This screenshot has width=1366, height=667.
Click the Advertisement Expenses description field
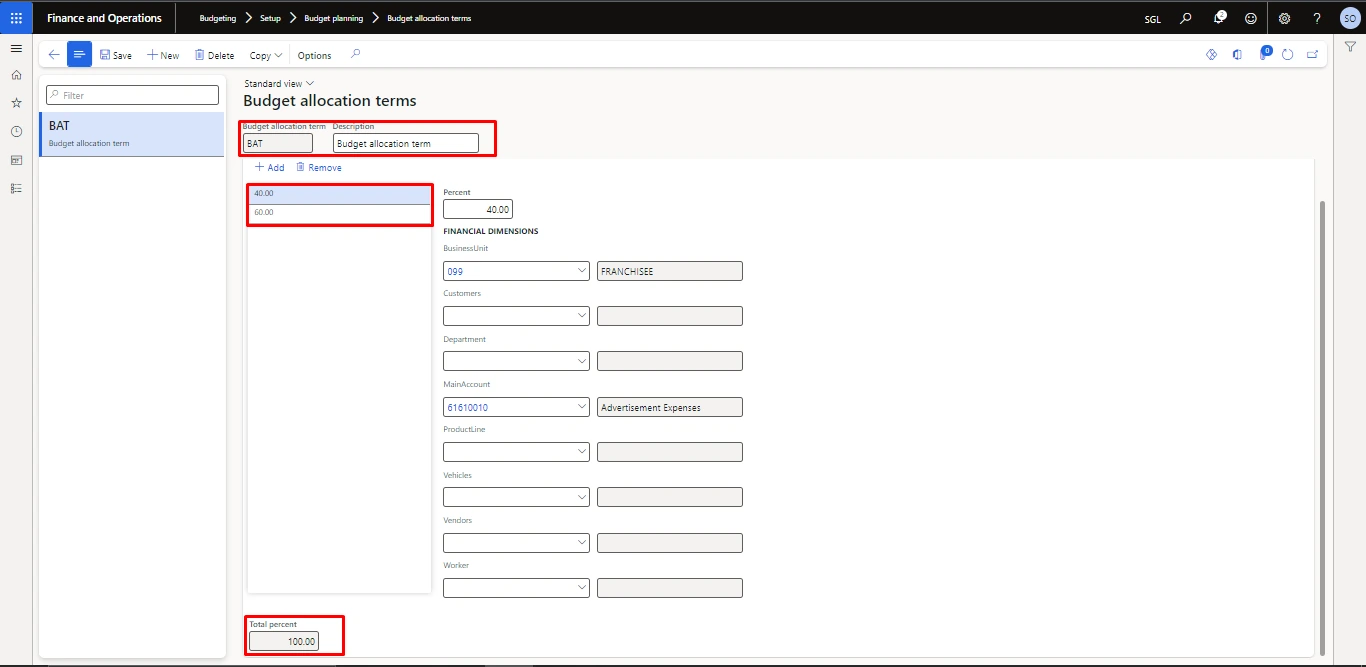point(670,407)
